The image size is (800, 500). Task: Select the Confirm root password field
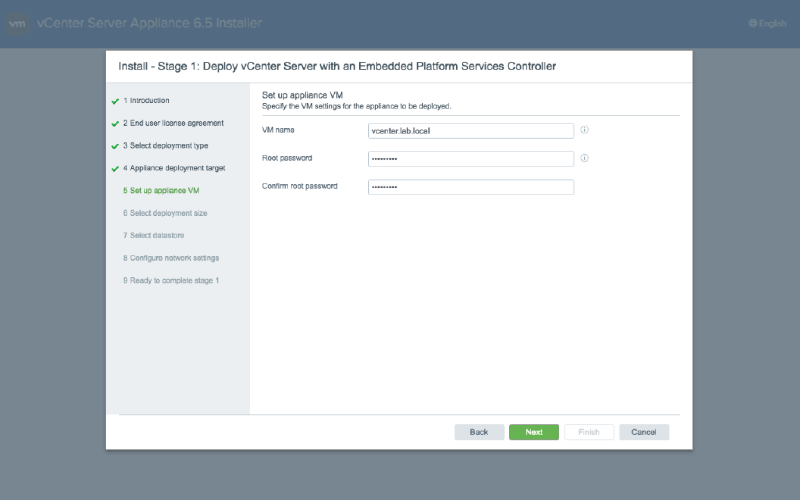click(x=470, y=187)
